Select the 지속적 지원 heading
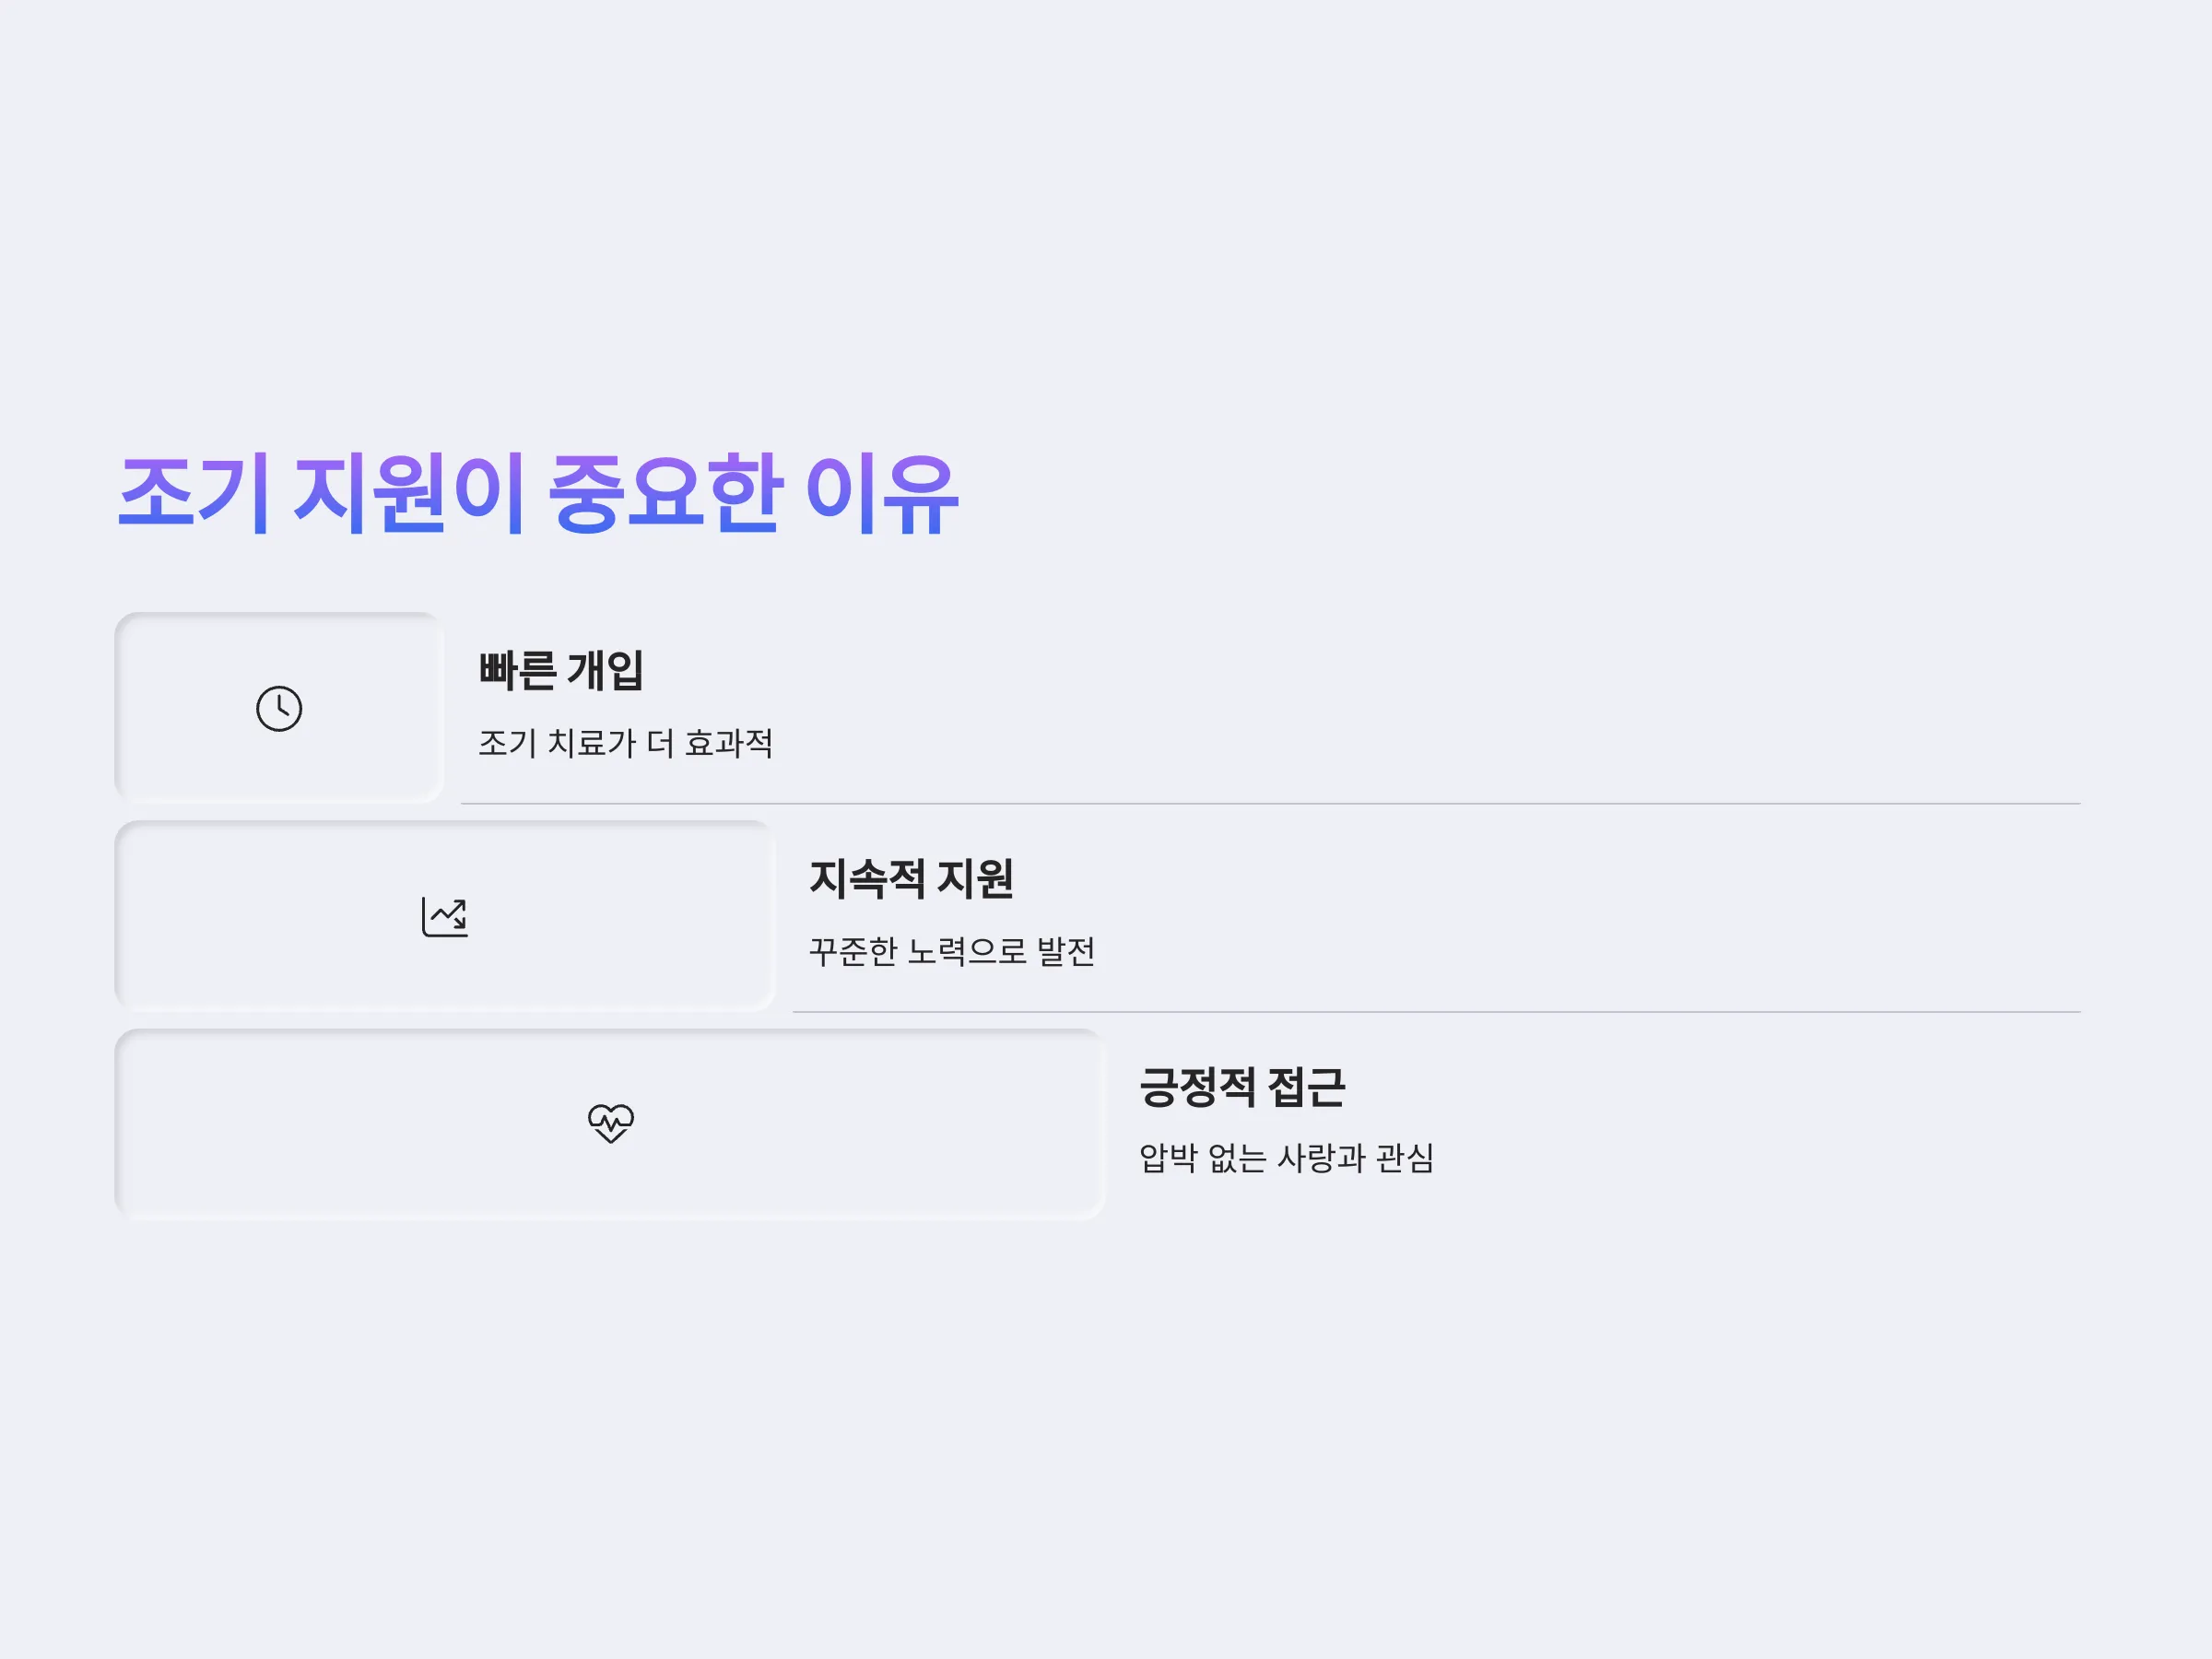 point(911,879)
